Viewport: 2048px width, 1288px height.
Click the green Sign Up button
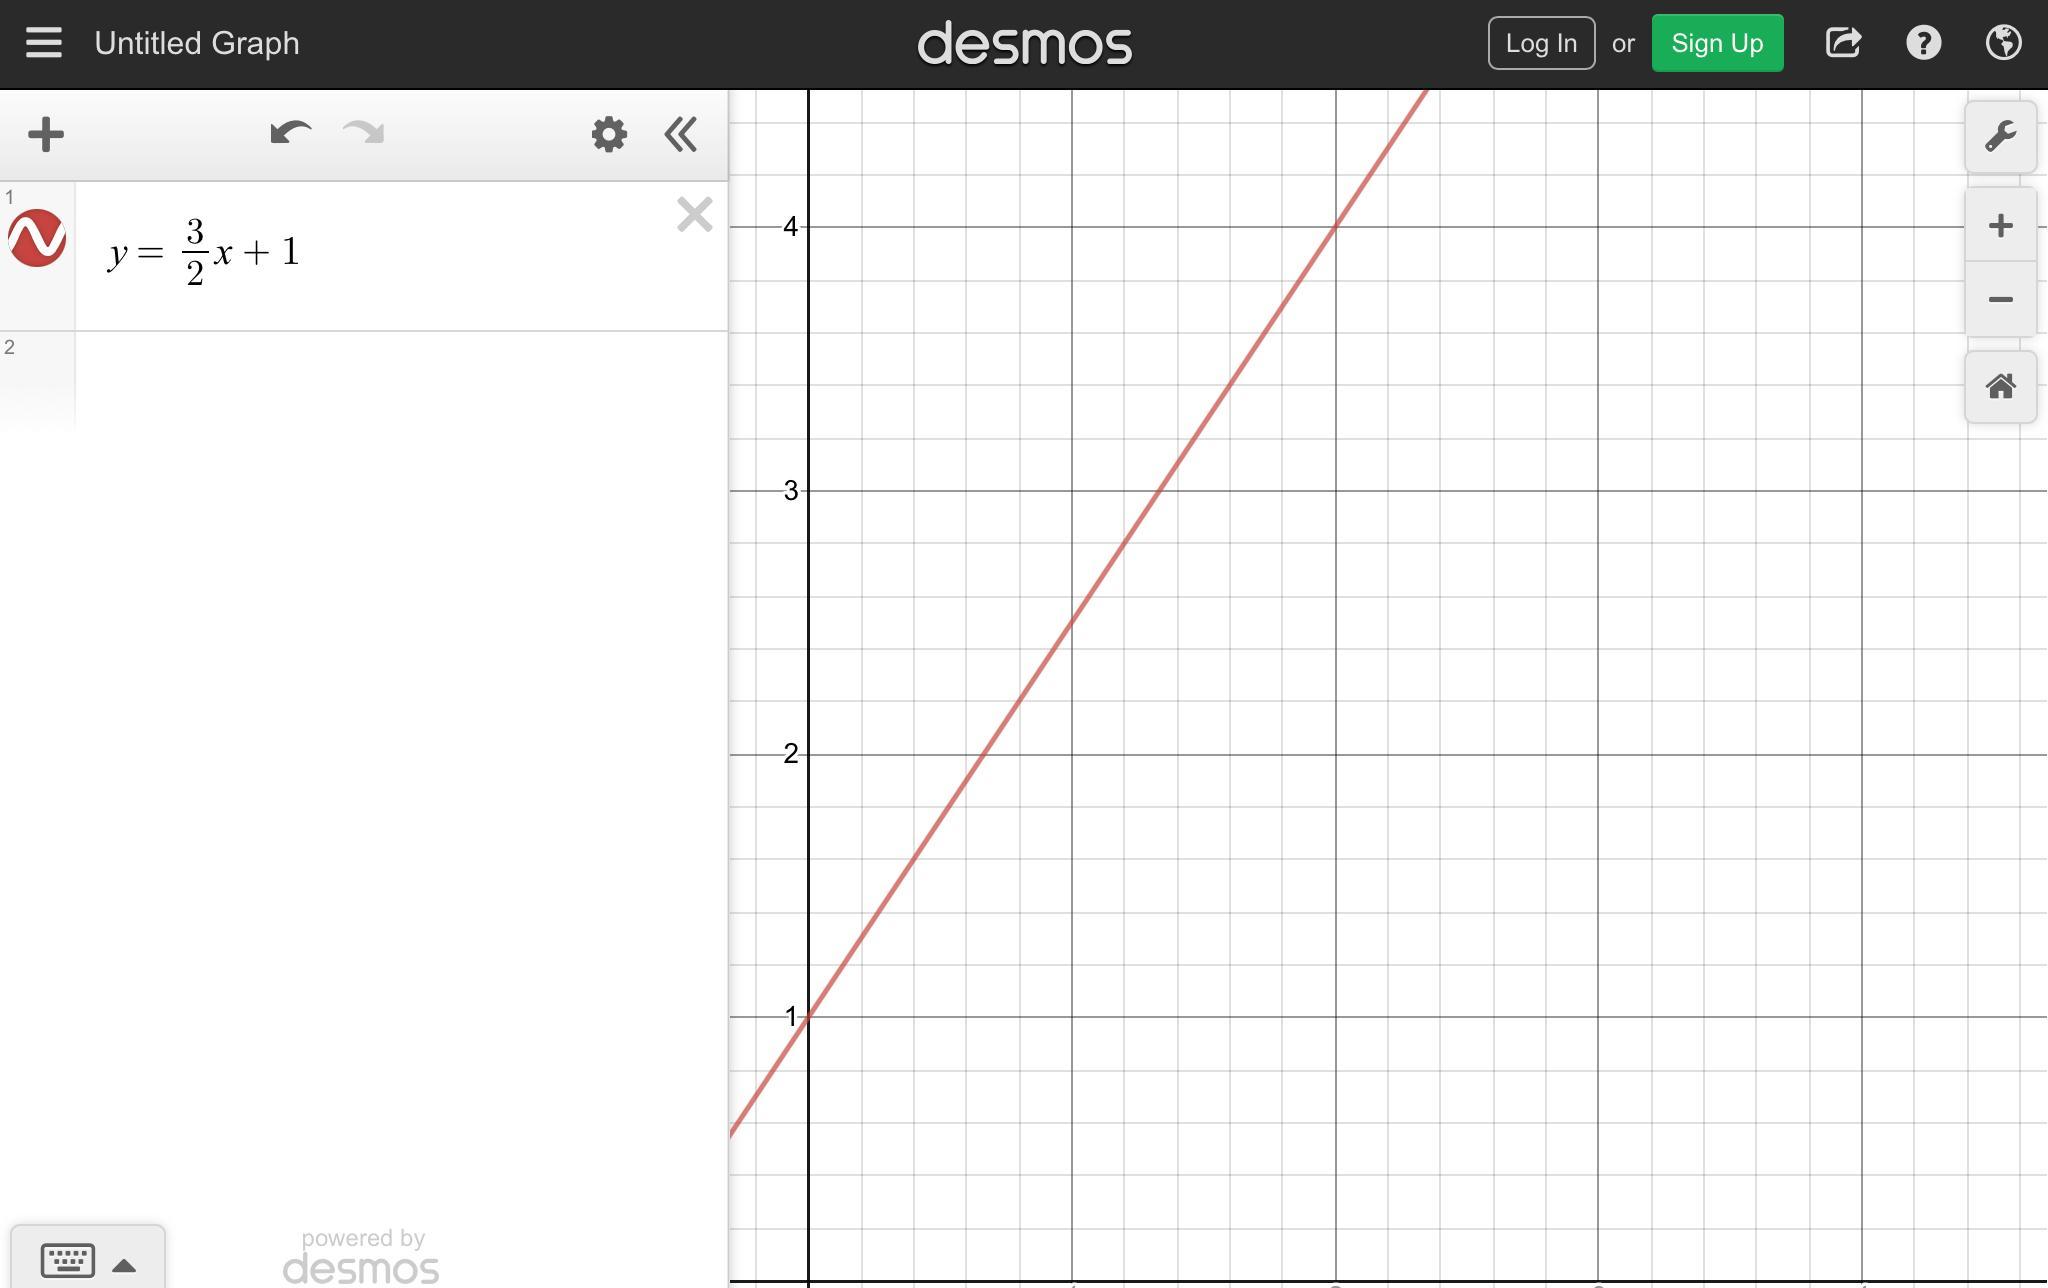click(1716, 43)
